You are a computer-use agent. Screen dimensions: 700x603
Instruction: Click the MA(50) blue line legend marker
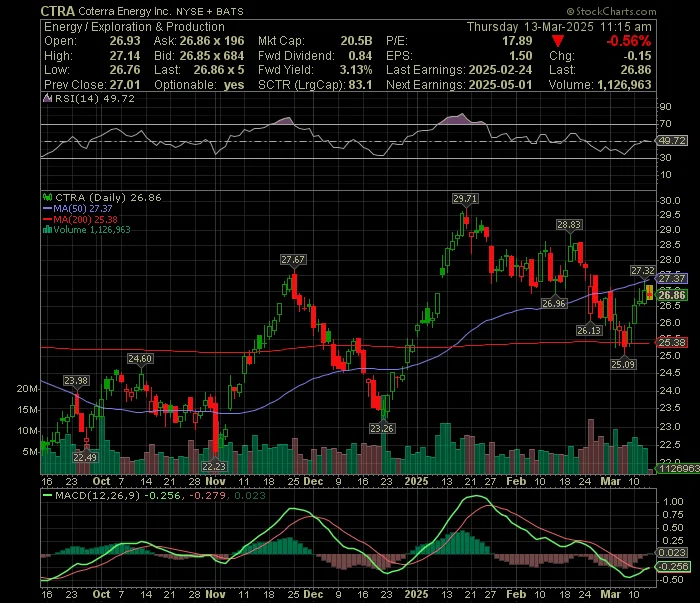[x=47, y=208]
